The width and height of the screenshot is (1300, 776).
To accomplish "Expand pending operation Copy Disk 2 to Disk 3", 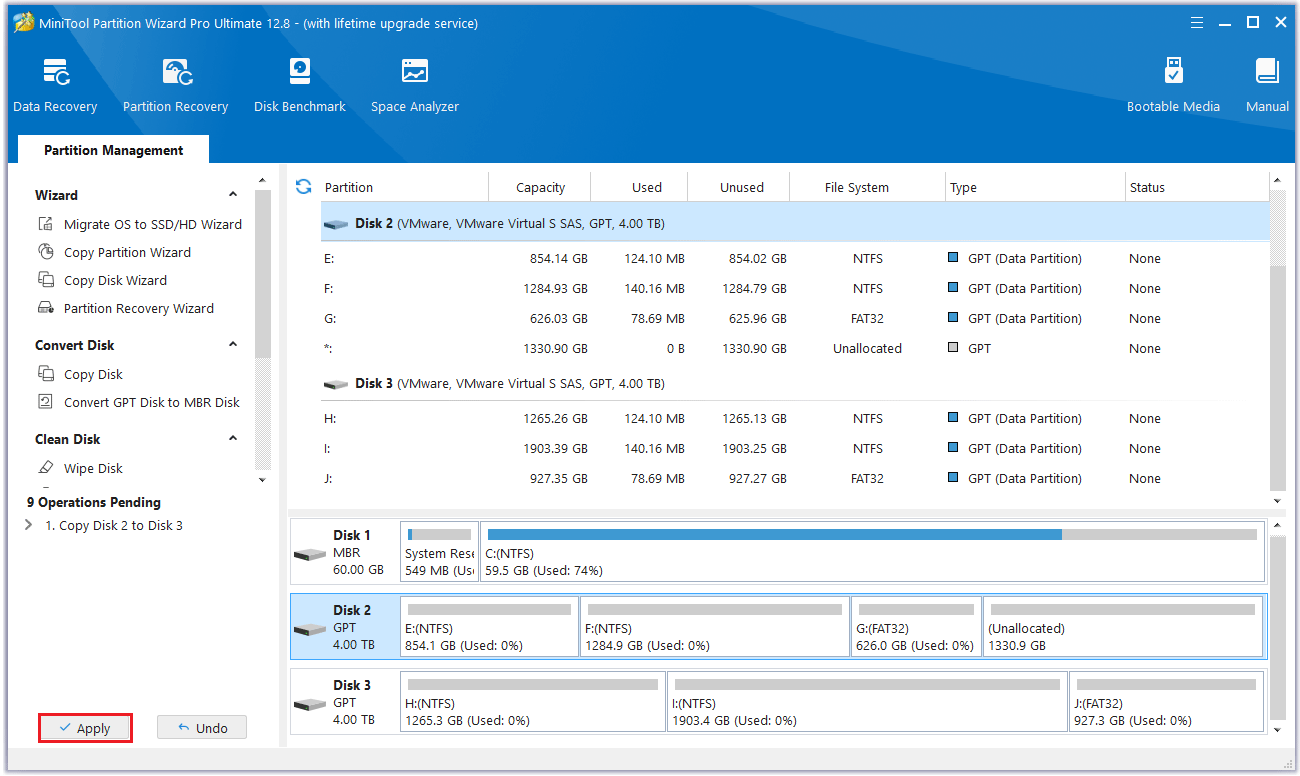I will coord(28,525).
